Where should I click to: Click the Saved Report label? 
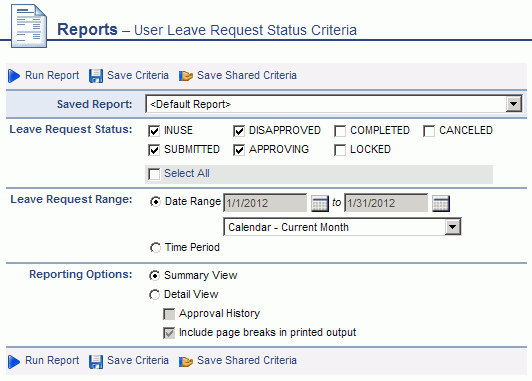[x=94, y=104]
